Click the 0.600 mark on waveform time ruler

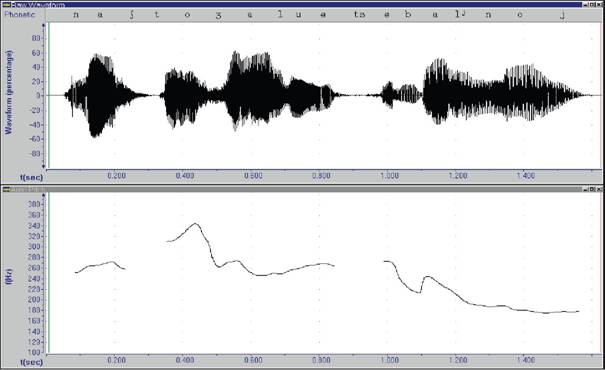click(253, 176)
